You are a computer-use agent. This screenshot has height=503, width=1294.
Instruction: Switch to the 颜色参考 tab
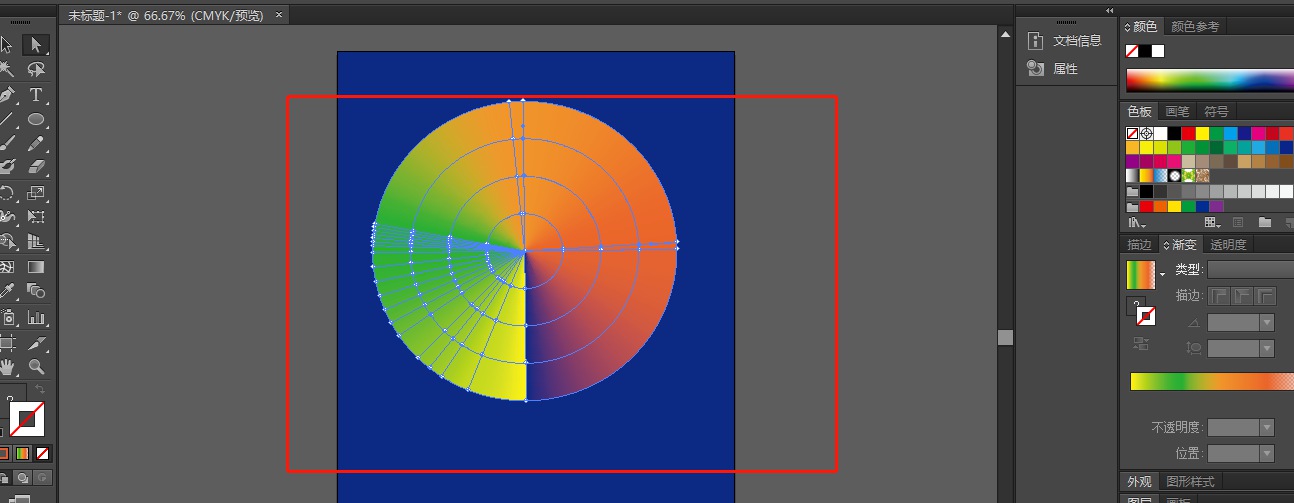(x=1194, y=27)
